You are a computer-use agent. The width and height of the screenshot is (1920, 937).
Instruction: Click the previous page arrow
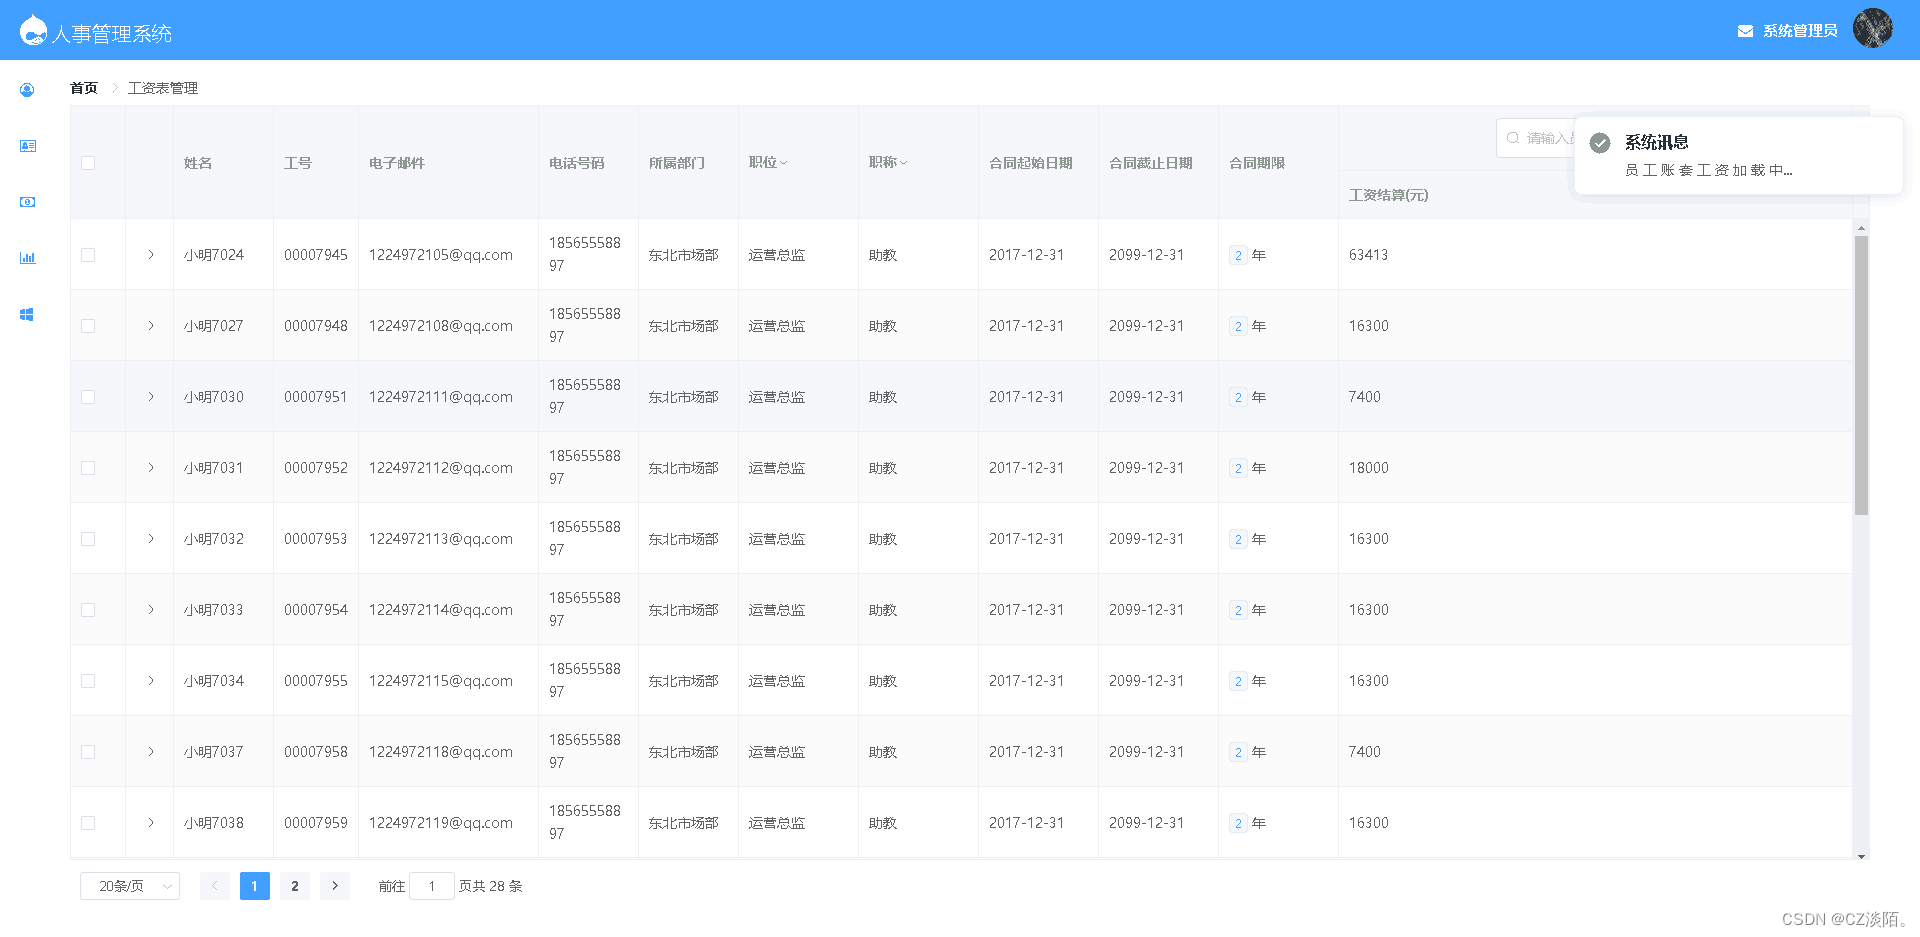pyautogui.click(x=215, y=886)
